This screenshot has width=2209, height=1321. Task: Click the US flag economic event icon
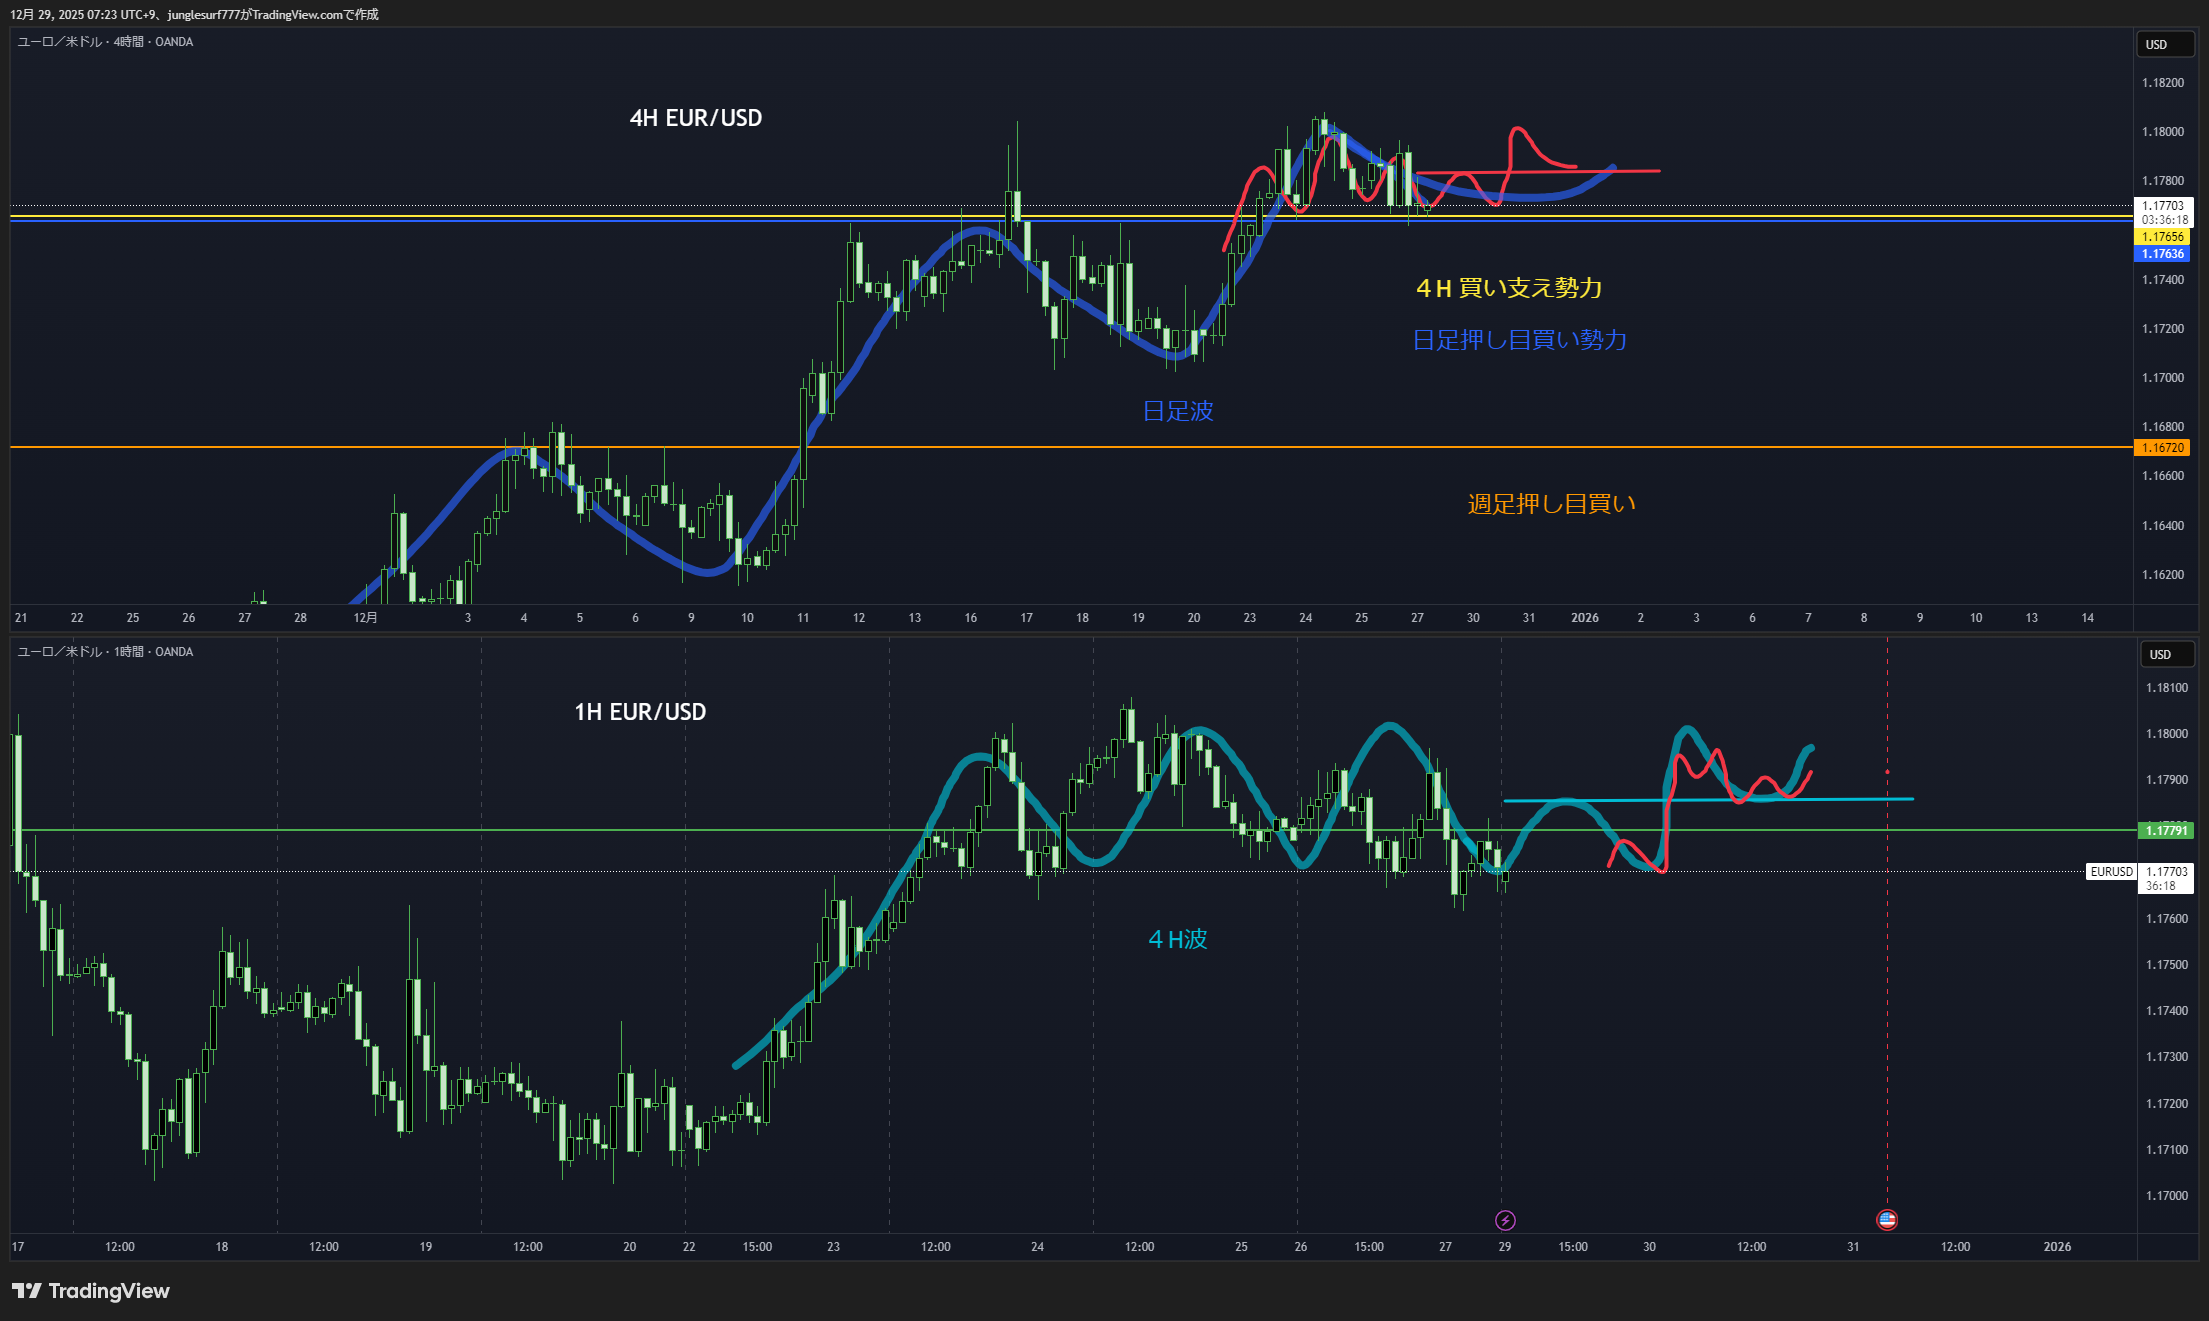coord(1887,1220)
